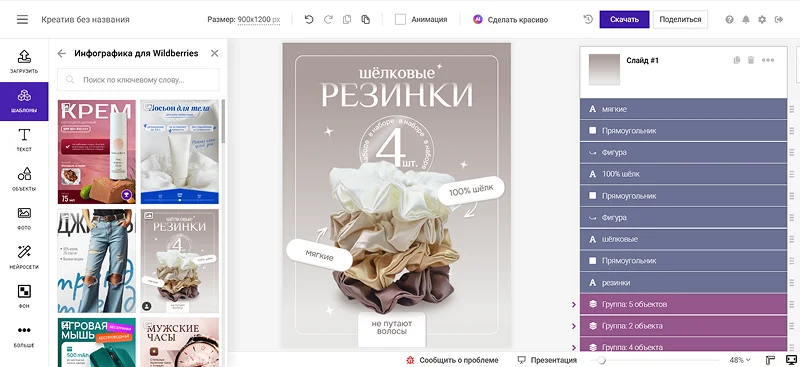This screenshot has width=800, height=367.
Task: Open the Нейросети sidebar tab
Action: click(x=24, y=257)
